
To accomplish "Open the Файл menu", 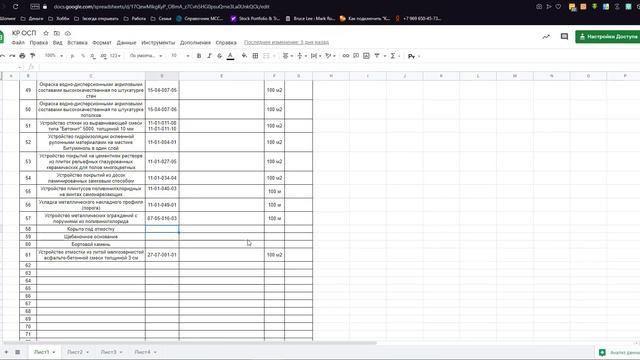I will coord(18,42).
